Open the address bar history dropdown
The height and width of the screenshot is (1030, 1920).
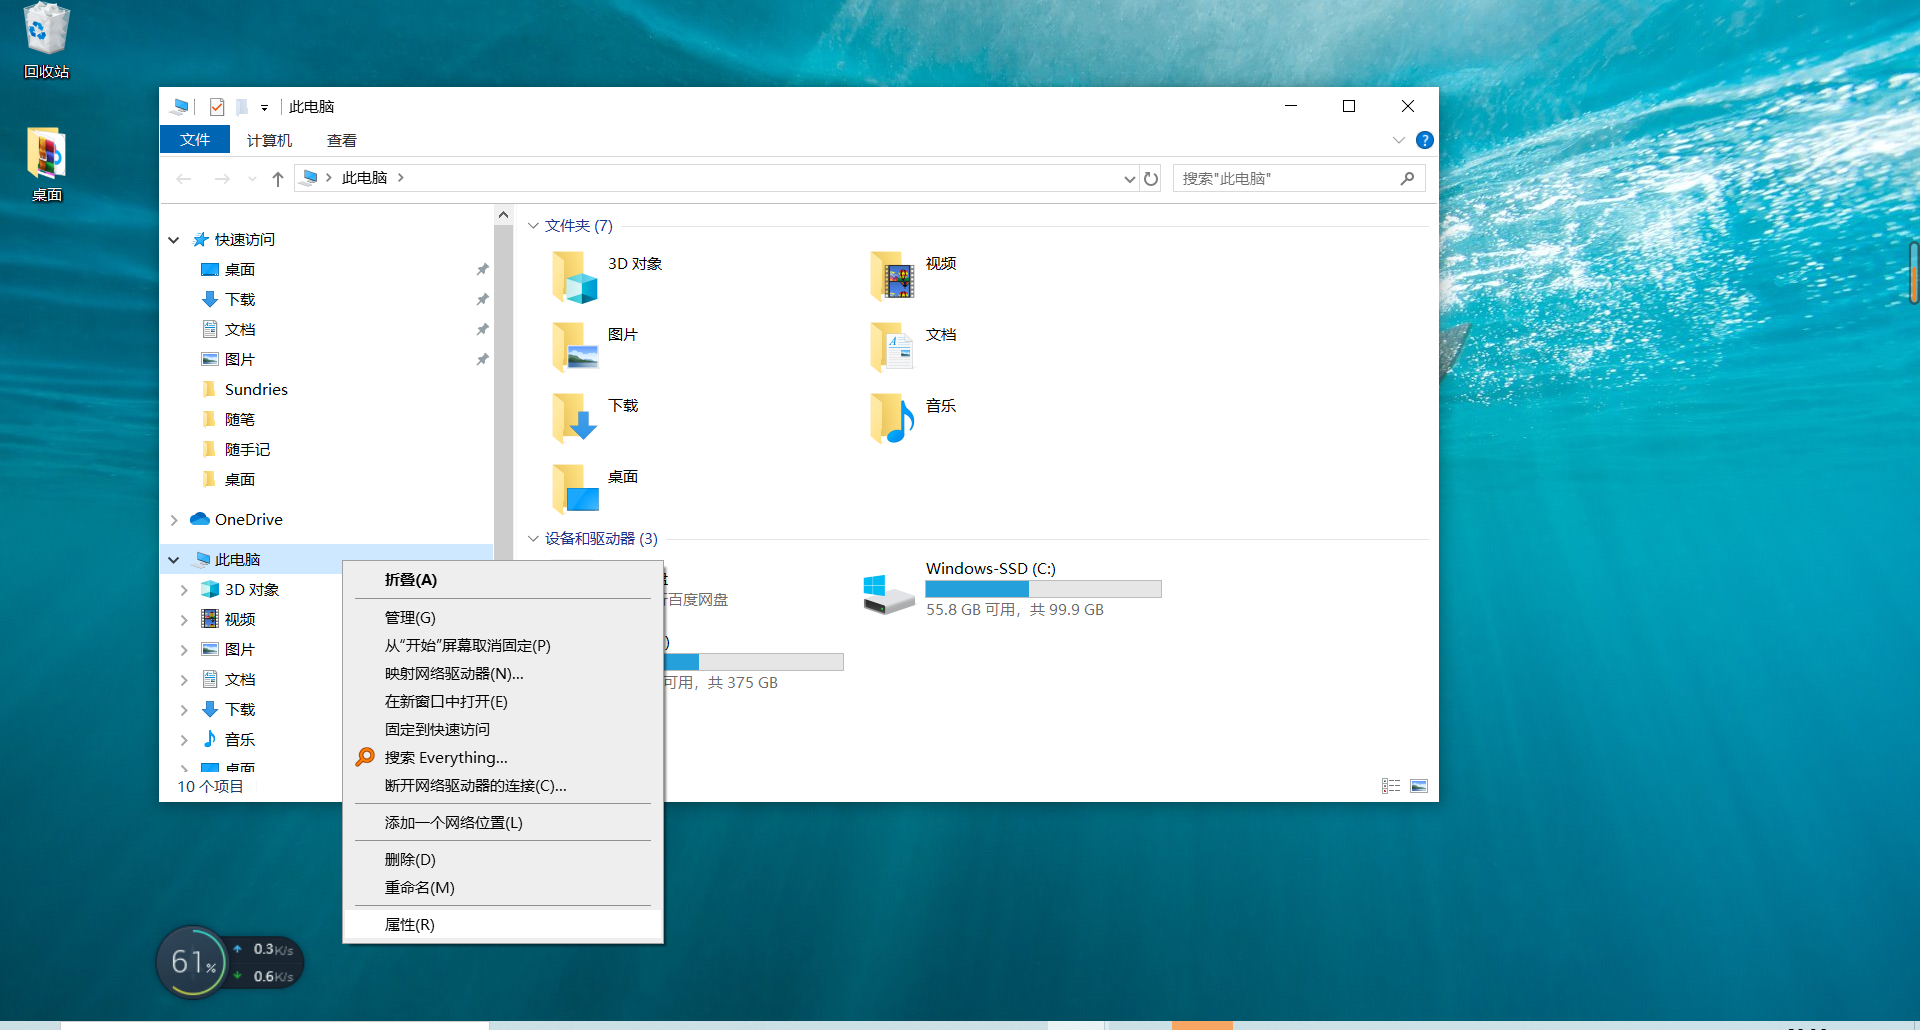(x=1130, y=178)
